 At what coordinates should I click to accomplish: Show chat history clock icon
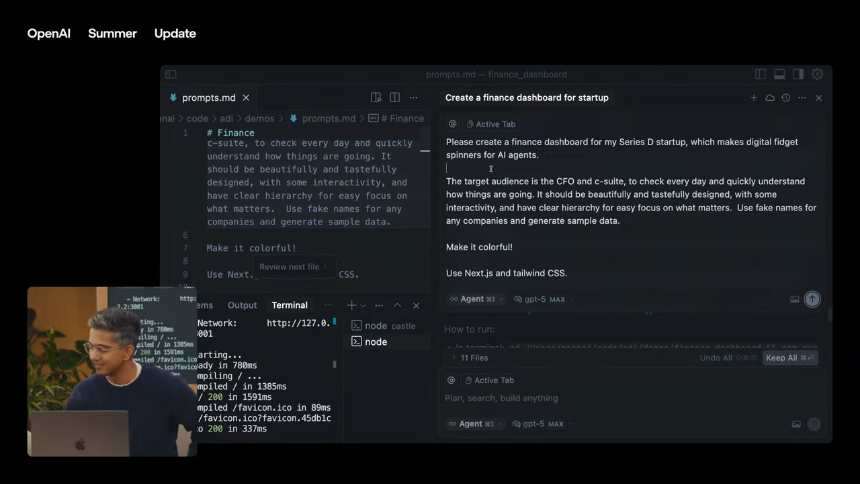tap(786, 98)
